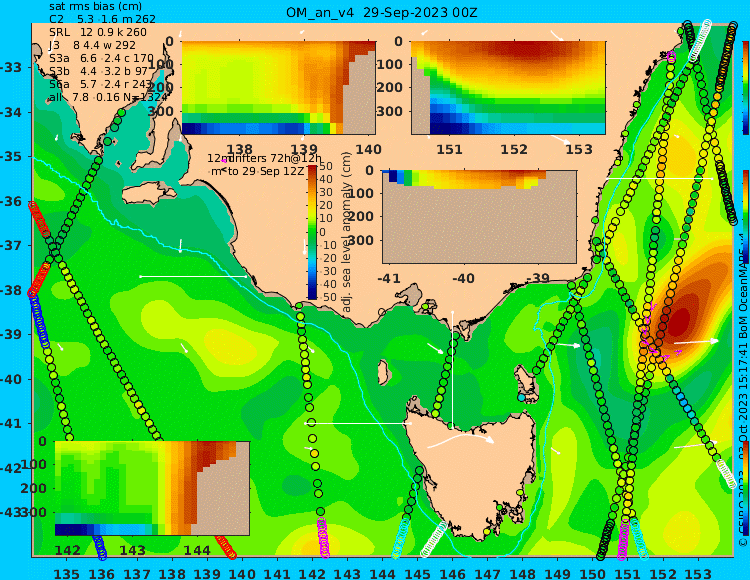Click the longitude tick label 146

coord(452,573)
